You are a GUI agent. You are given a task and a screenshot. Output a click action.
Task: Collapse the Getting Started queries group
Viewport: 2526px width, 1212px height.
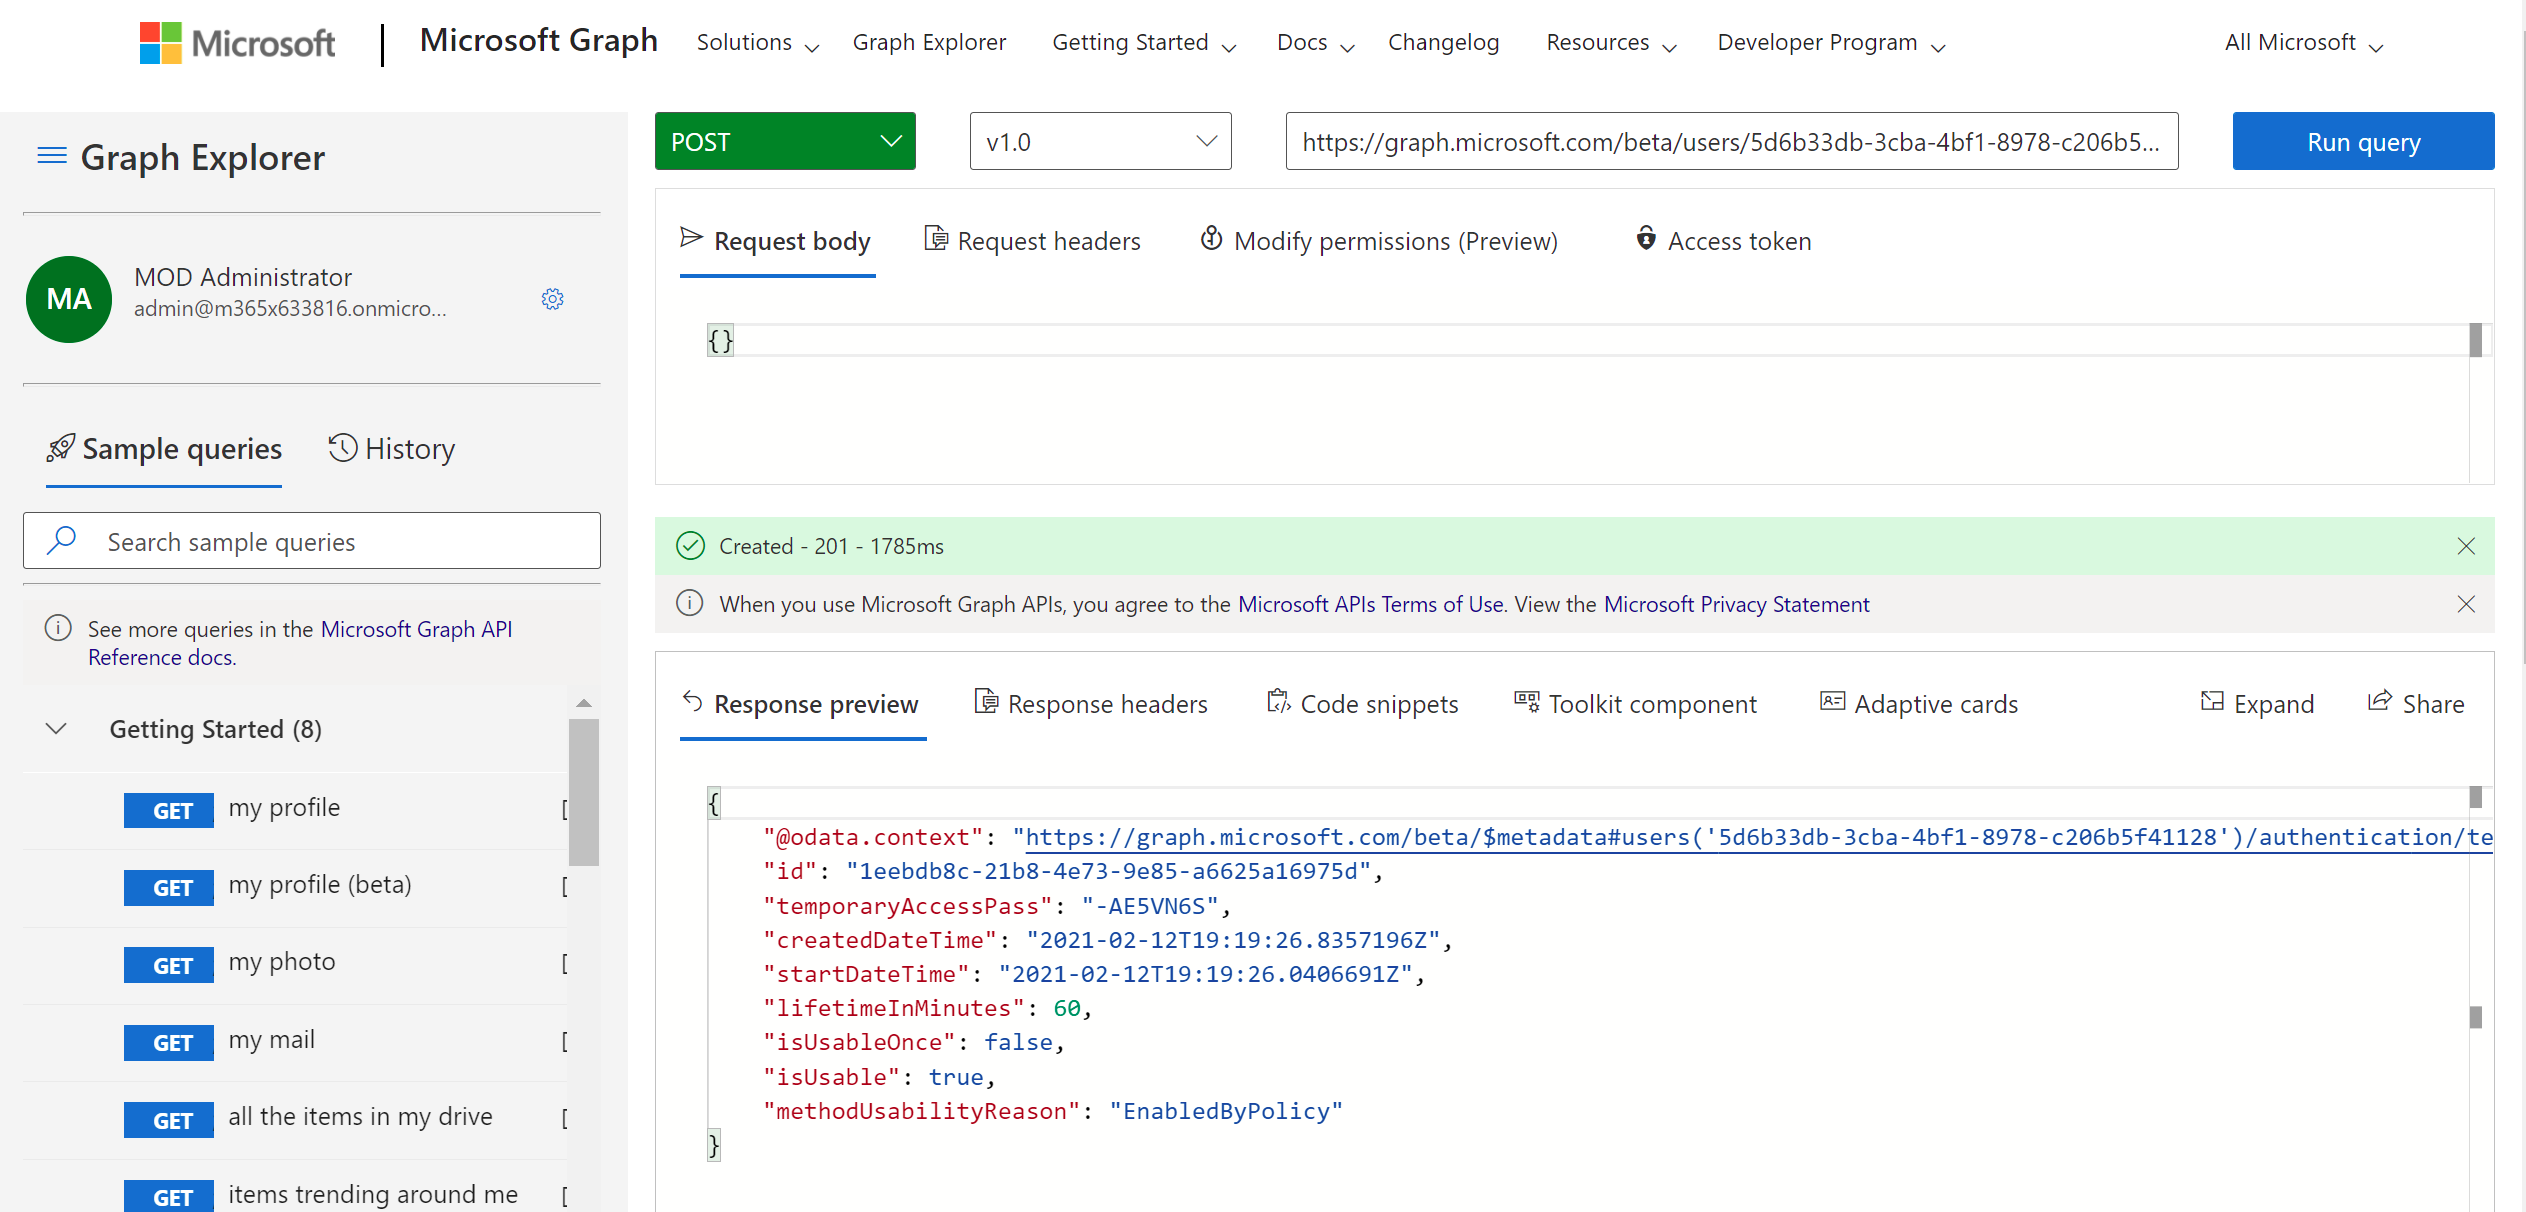57,729
